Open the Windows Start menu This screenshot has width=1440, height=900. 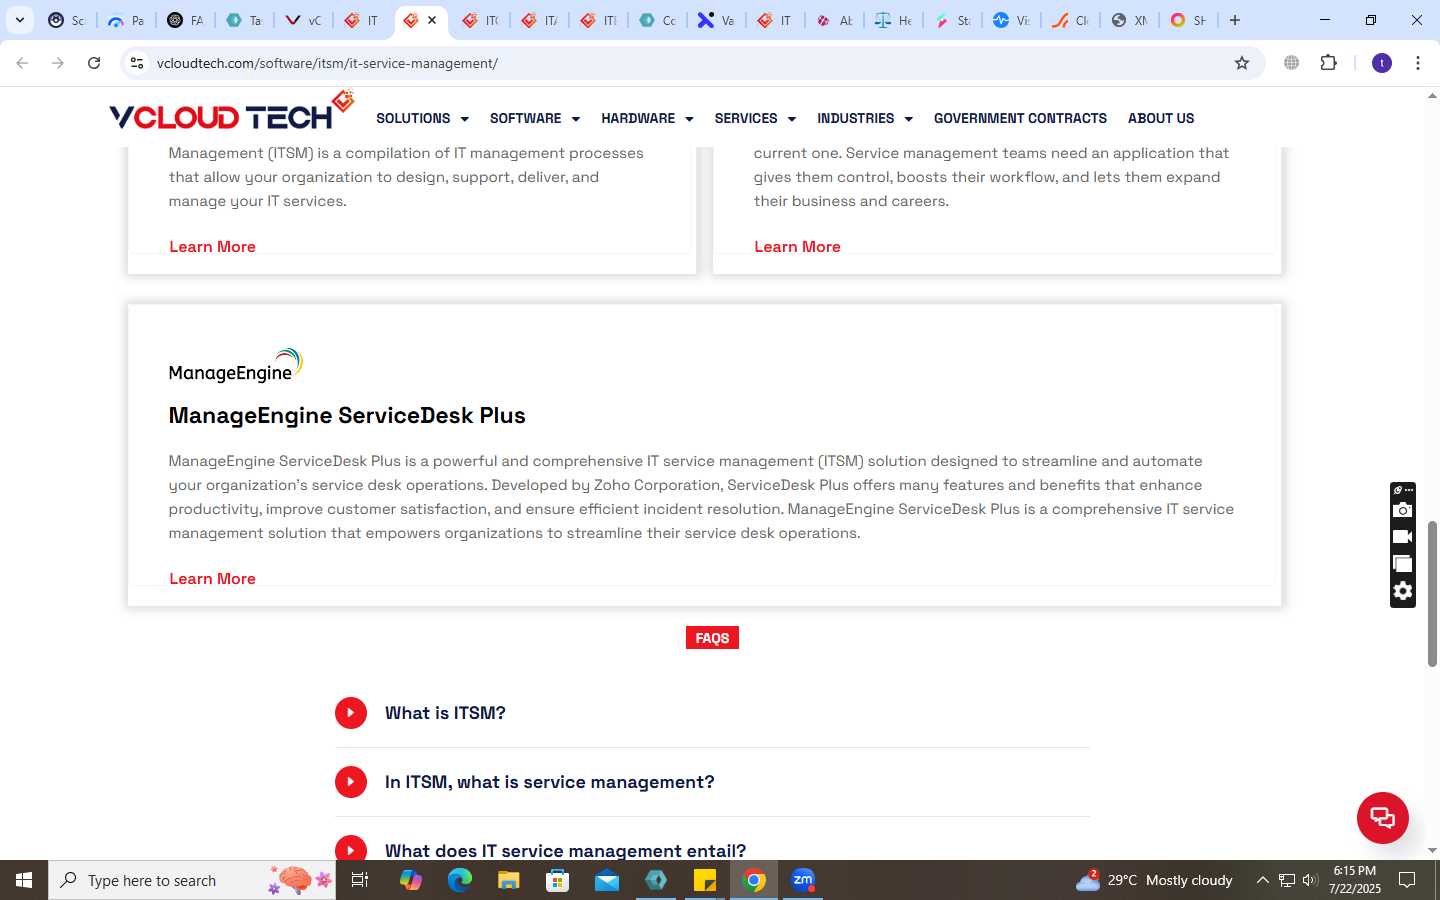(x=24, y=880)
